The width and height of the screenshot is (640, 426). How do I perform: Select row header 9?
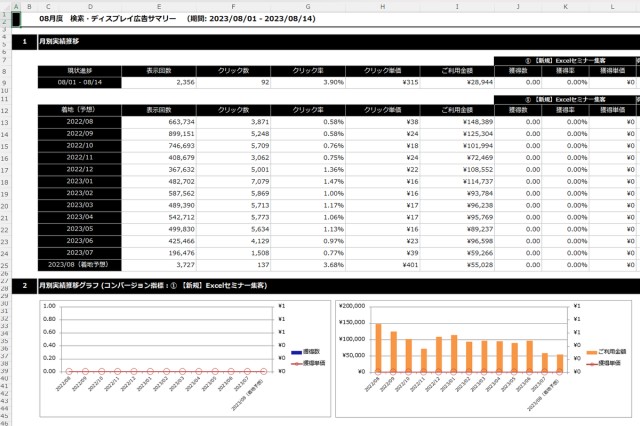pos(4,82)
